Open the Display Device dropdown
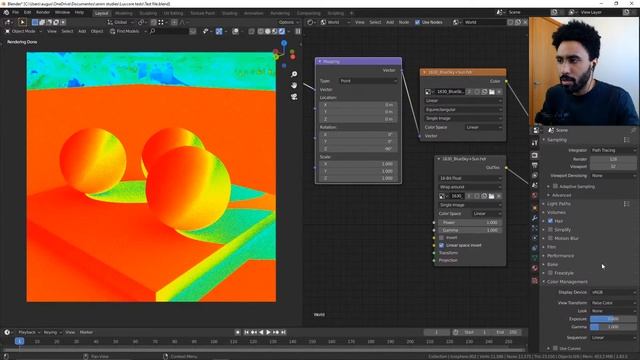The height and width of the screenshot is (360, 640). pos(613,292)
